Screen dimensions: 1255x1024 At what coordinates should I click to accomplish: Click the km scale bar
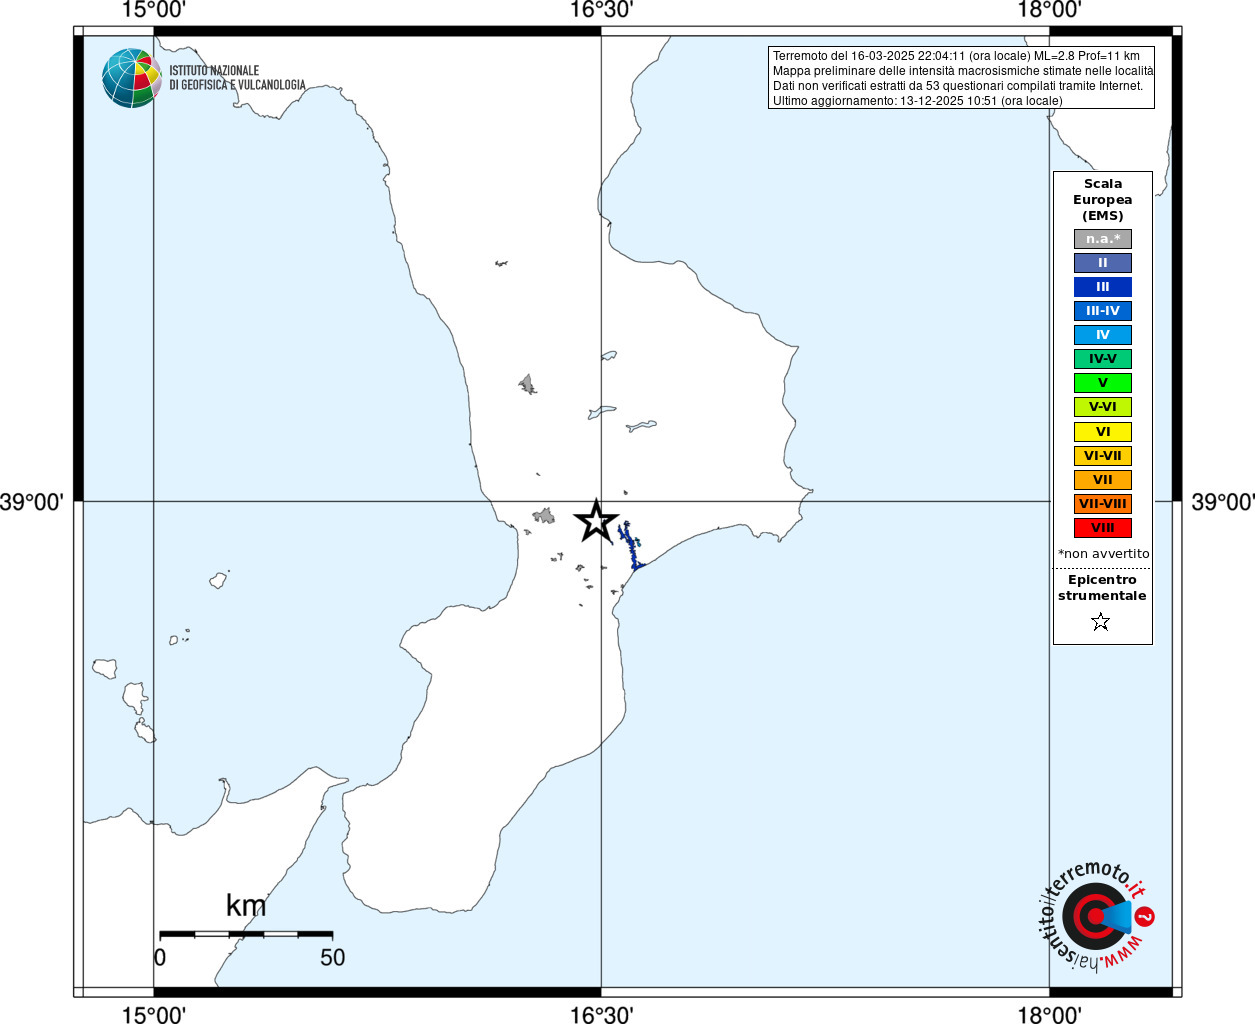click(x=246, y=934)
